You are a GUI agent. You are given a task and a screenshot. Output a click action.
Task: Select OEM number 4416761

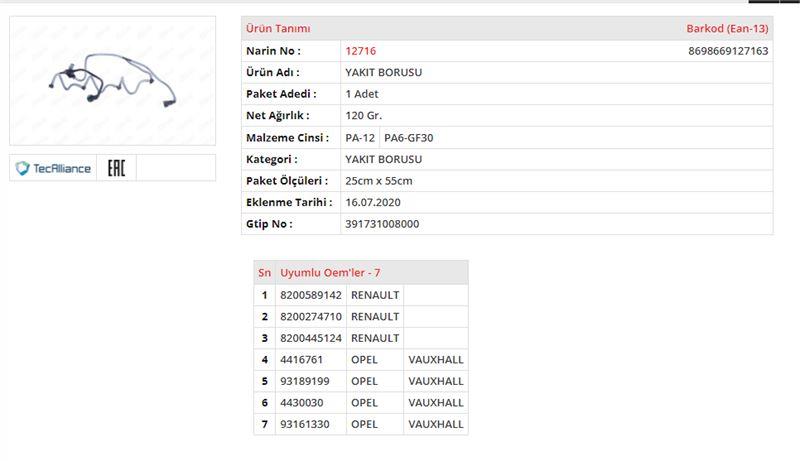point(302,360)
